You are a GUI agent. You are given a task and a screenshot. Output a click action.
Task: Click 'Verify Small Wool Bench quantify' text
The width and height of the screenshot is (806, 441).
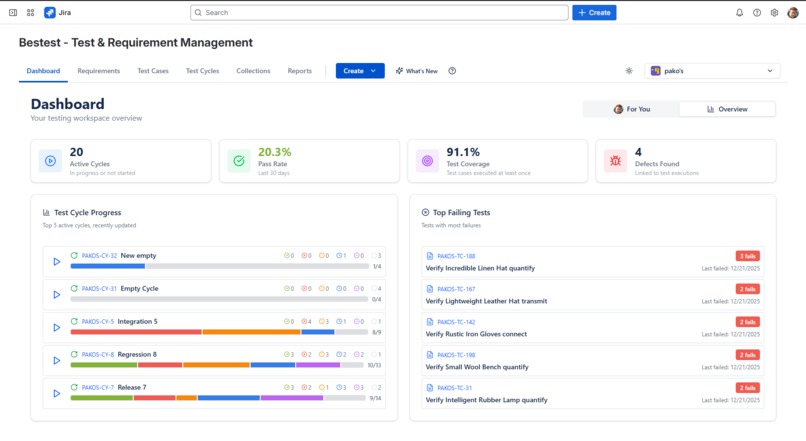coord(477,367)
